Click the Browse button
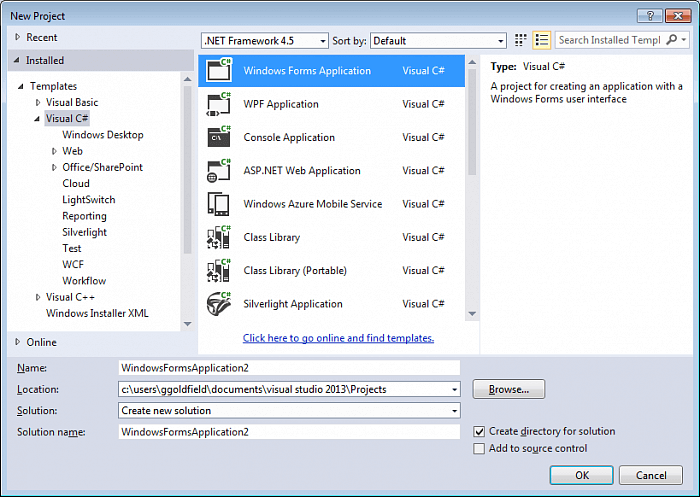This screenshot has height=497, width=700. 508,389
